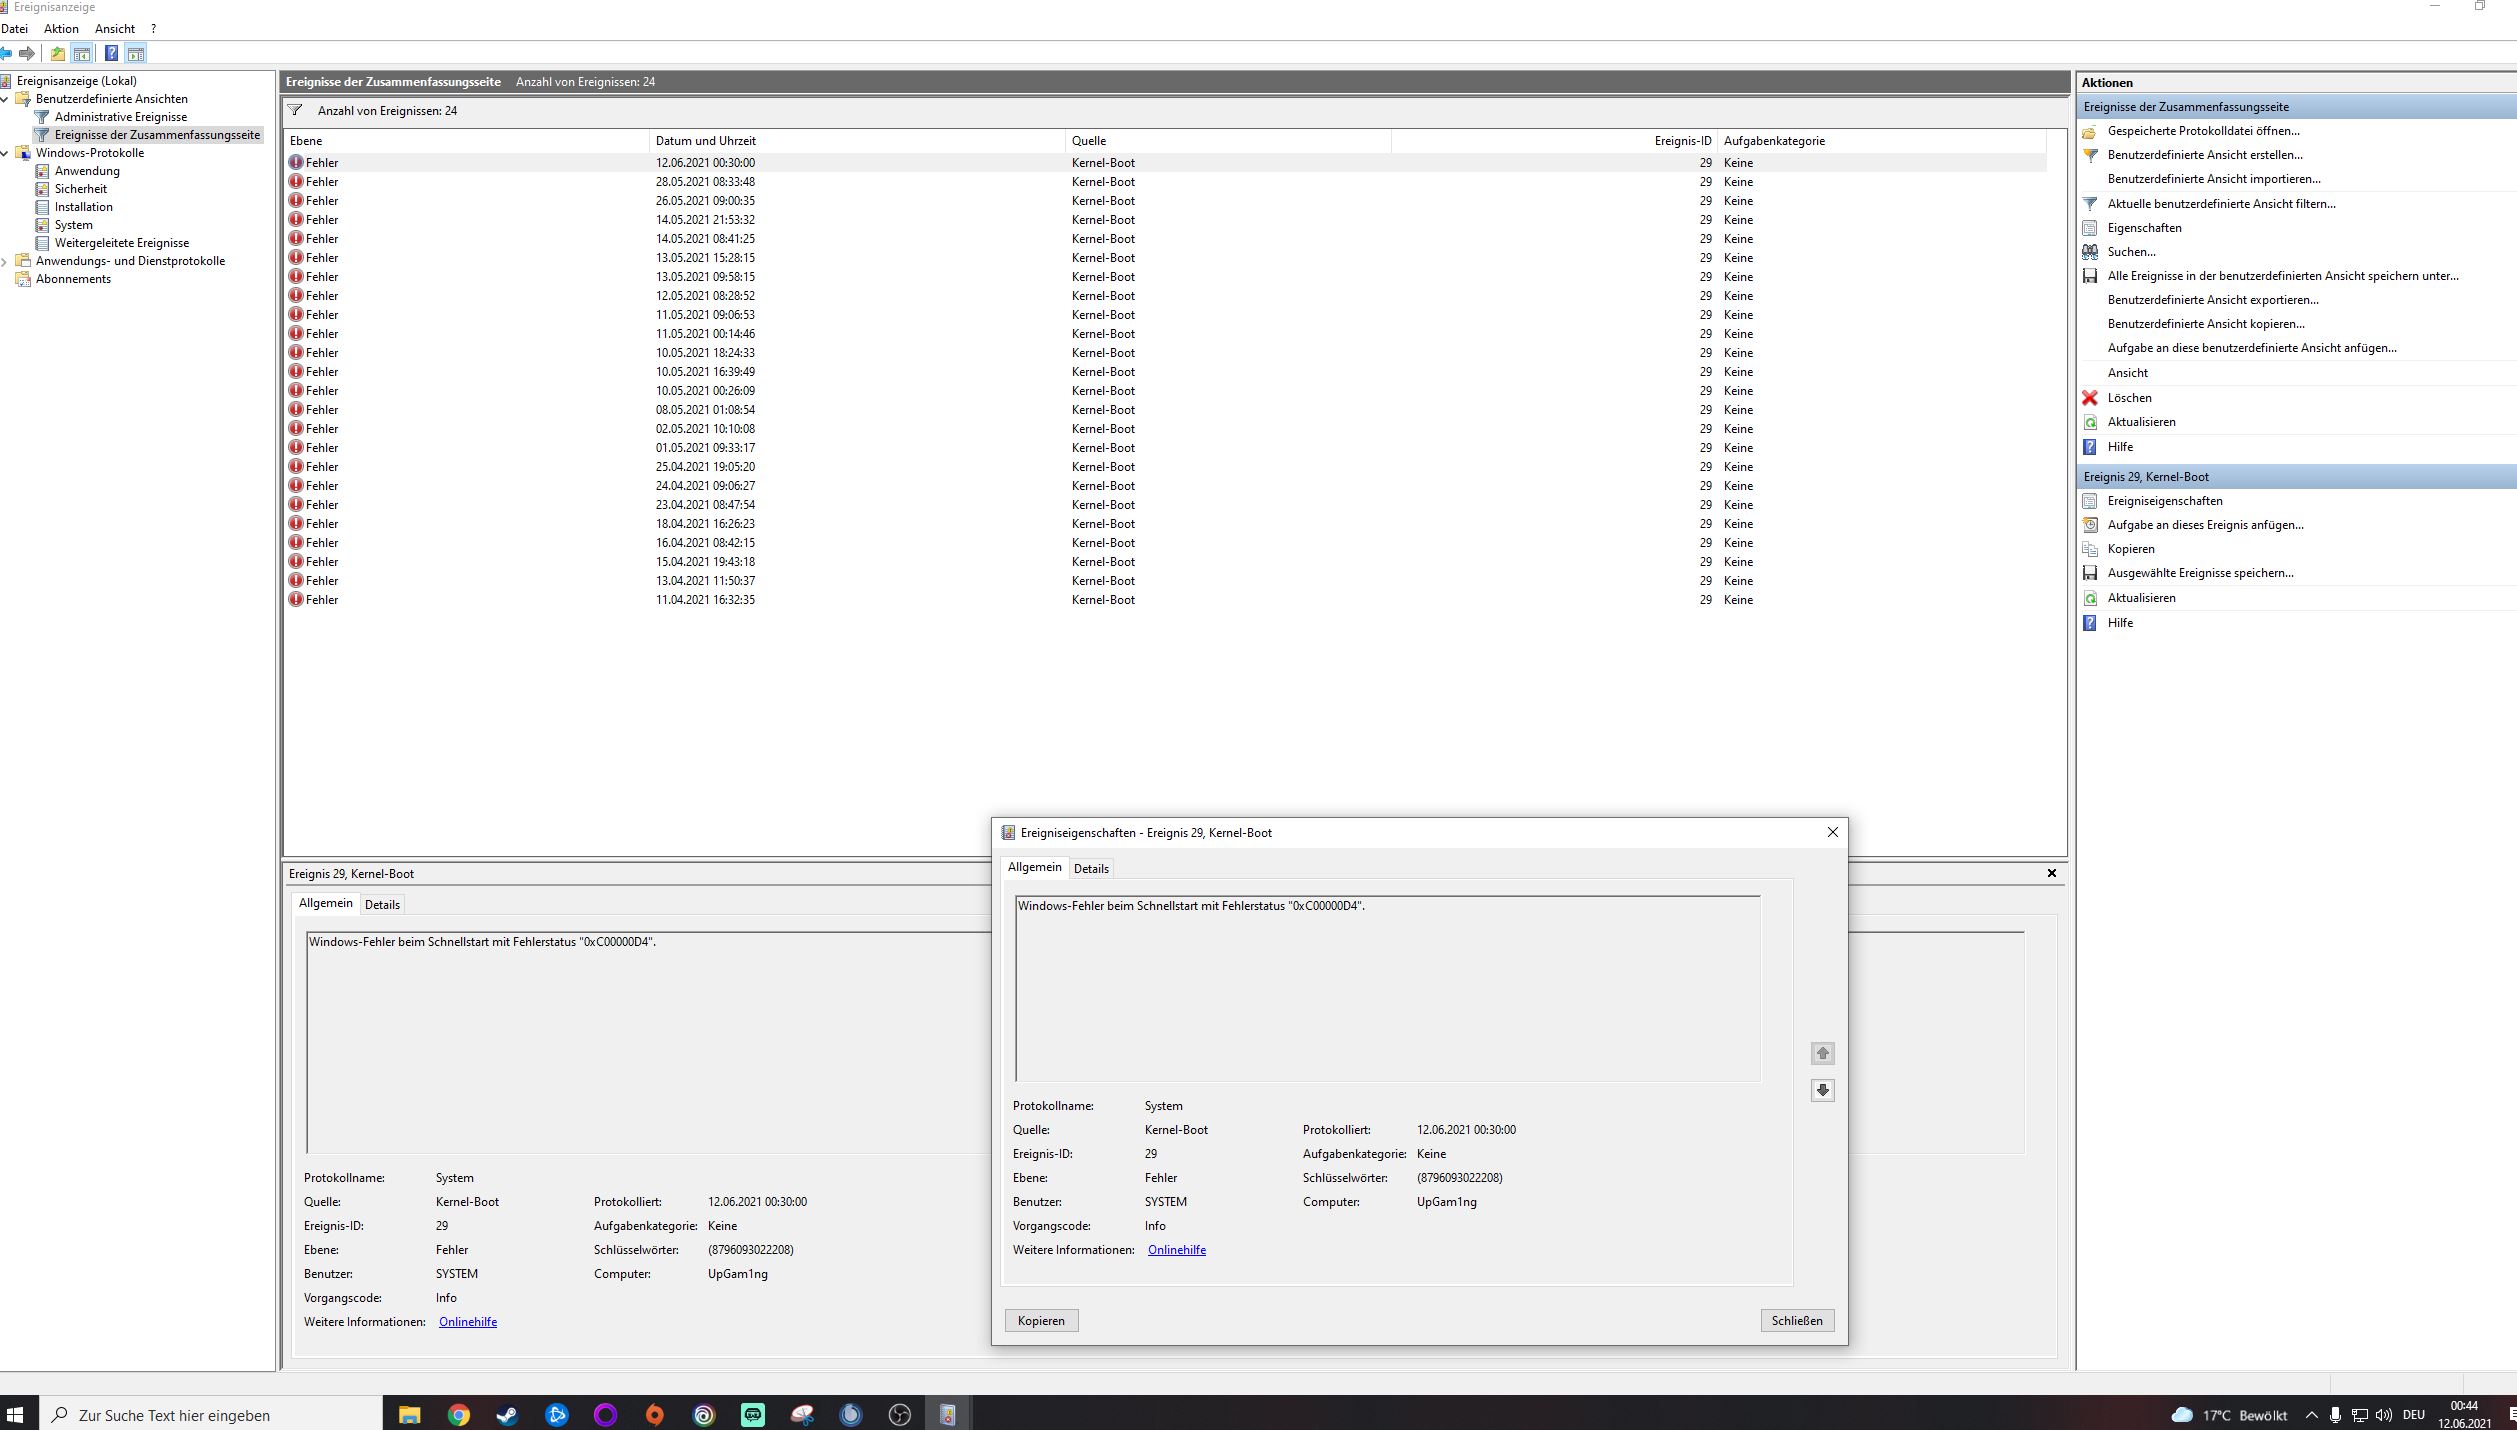Switch to Details tab in event properties dialog
The width and height of the screenshot is (2517, 1430).
[x=1090, y=868]
